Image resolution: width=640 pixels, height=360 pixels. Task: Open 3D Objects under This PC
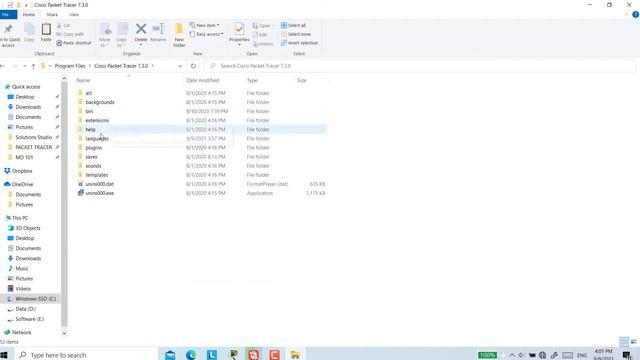28,228
